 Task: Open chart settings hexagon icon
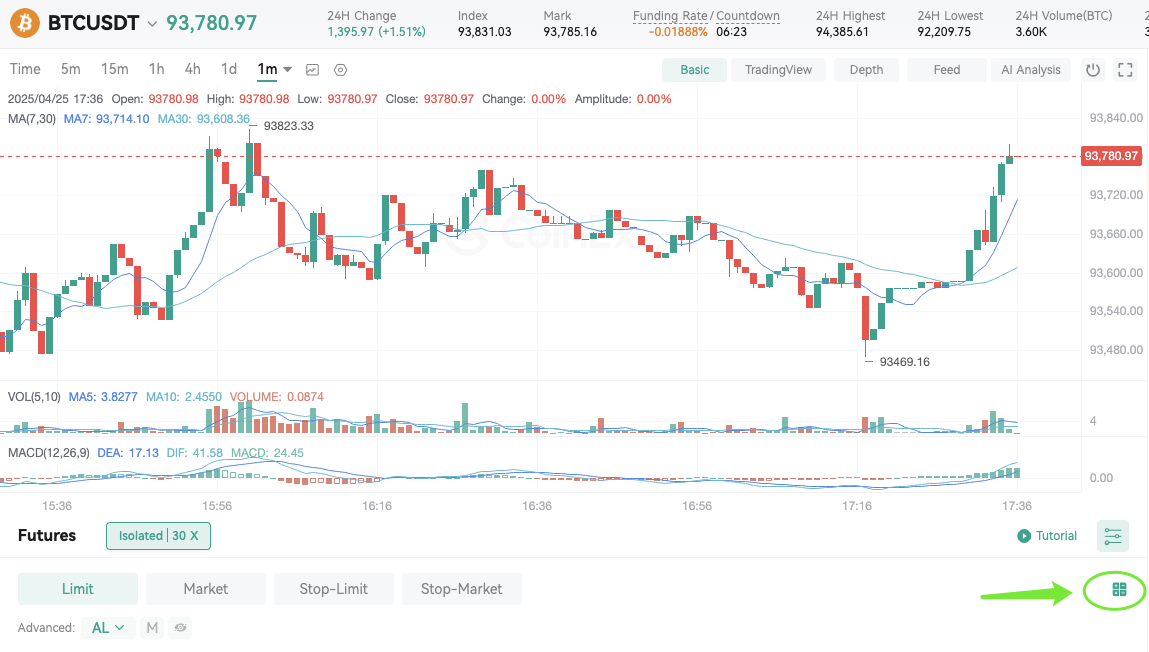[341, 70]
